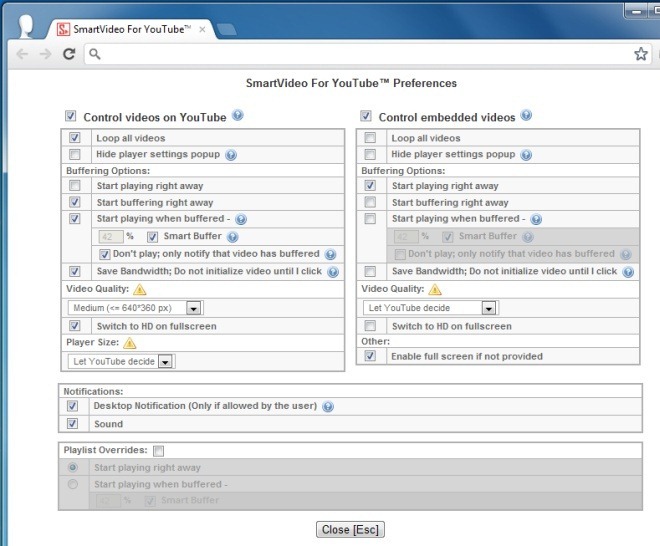Click help icon next to Control videos on YouTube
The height and width of the screenshot is (546, 660).
[238, 115]
